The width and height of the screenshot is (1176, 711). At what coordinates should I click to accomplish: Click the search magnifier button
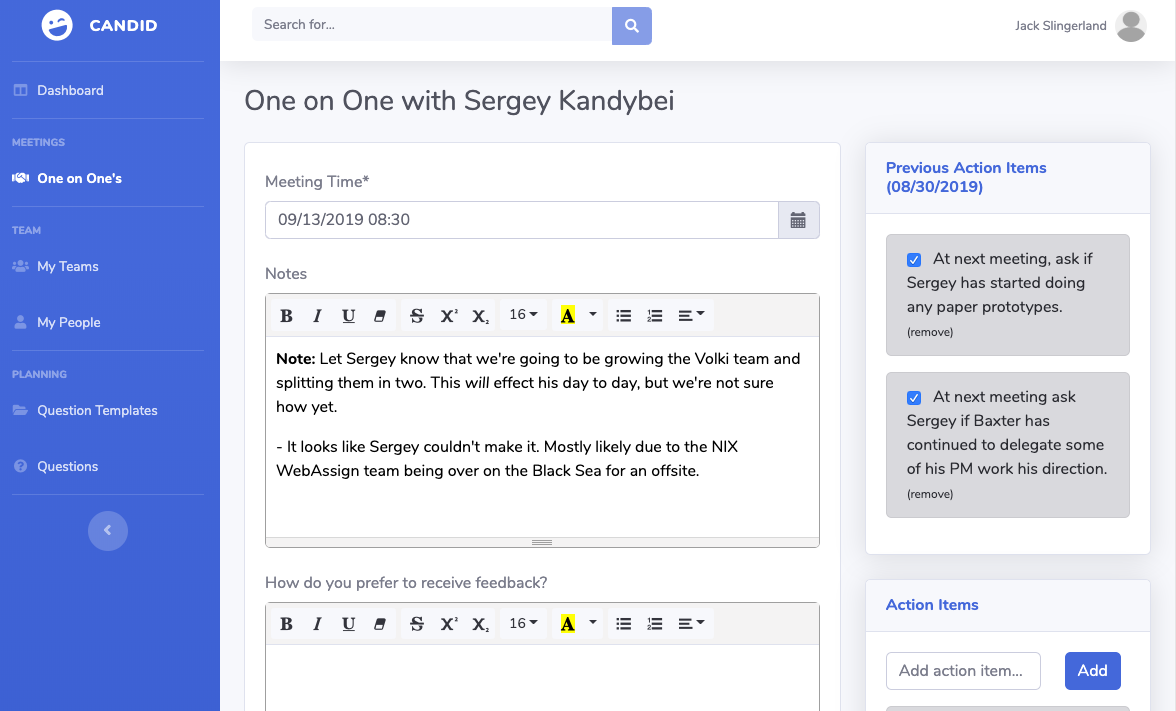[x=631, y=26]
